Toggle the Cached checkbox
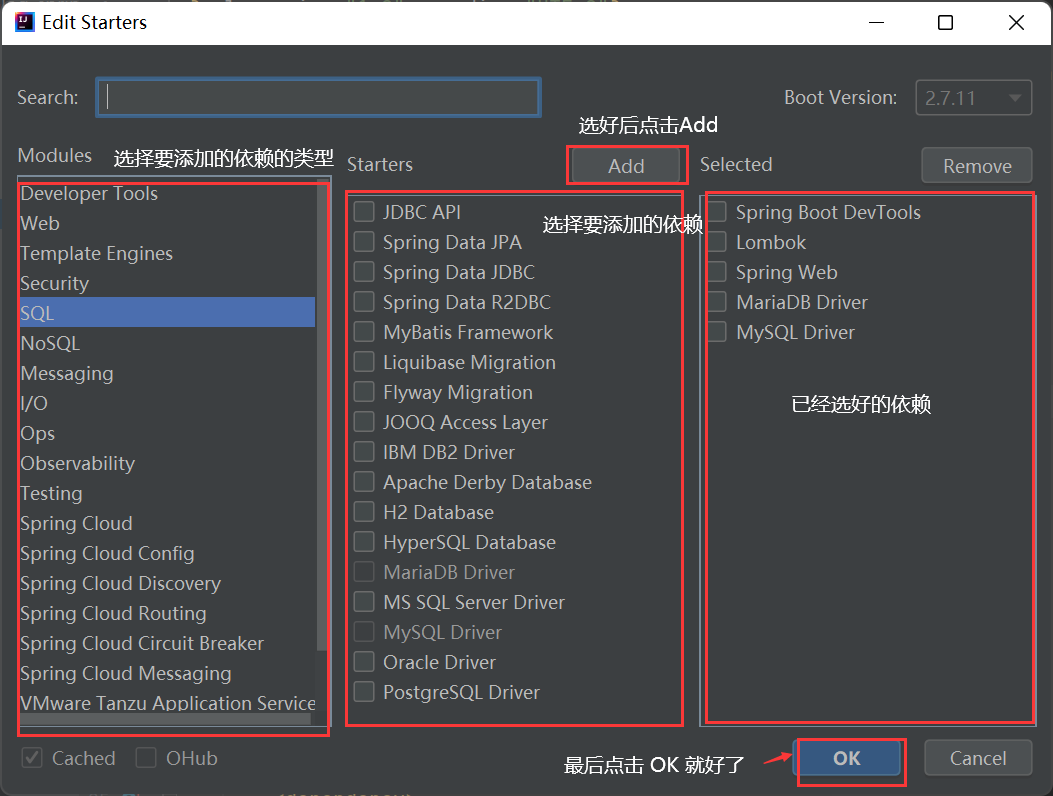This screenshot has height=796, width=1053. pos(32,758)
